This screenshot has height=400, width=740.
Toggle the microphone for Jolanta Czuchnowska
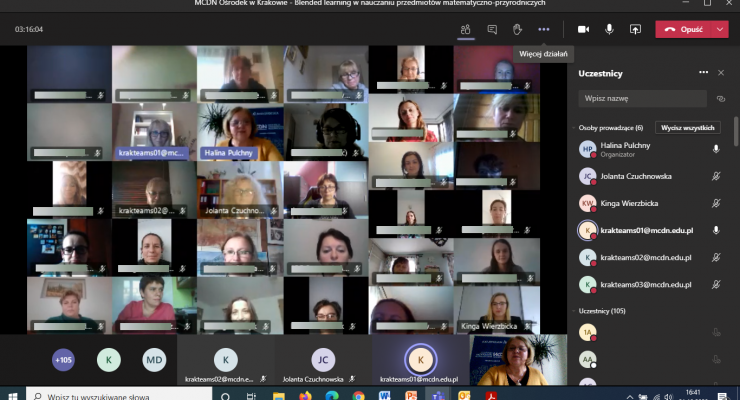tap(715, 176)
